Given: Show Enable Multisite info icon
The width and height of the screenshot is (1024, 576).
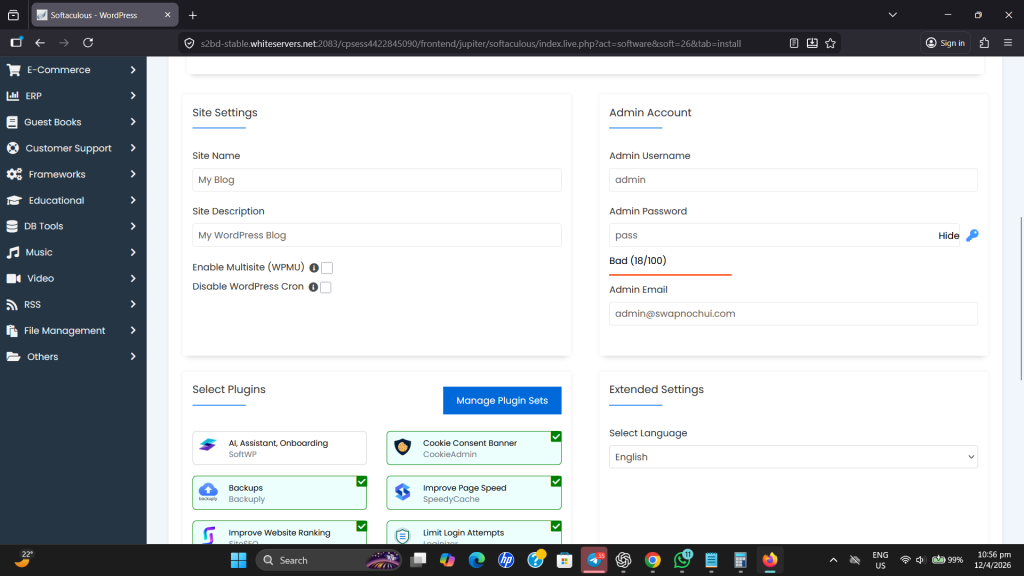Looking at the screenshot, I should click(x=314, y=268).
